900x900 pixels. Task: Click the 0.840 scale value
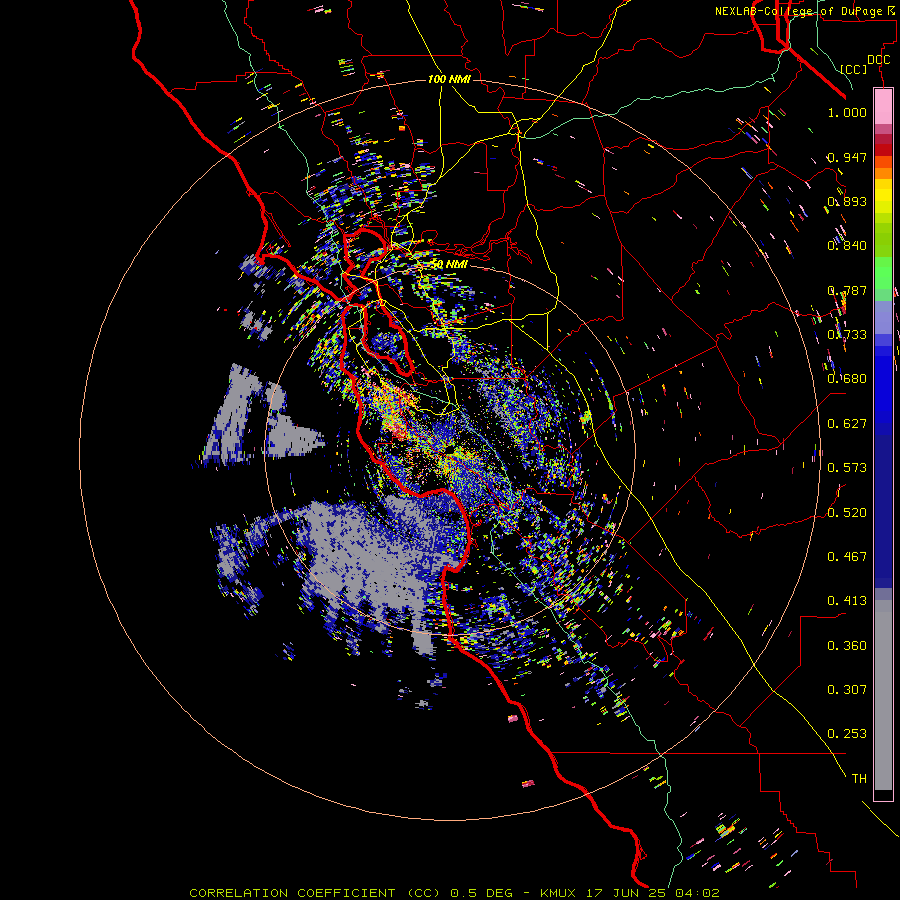point(847,246)
